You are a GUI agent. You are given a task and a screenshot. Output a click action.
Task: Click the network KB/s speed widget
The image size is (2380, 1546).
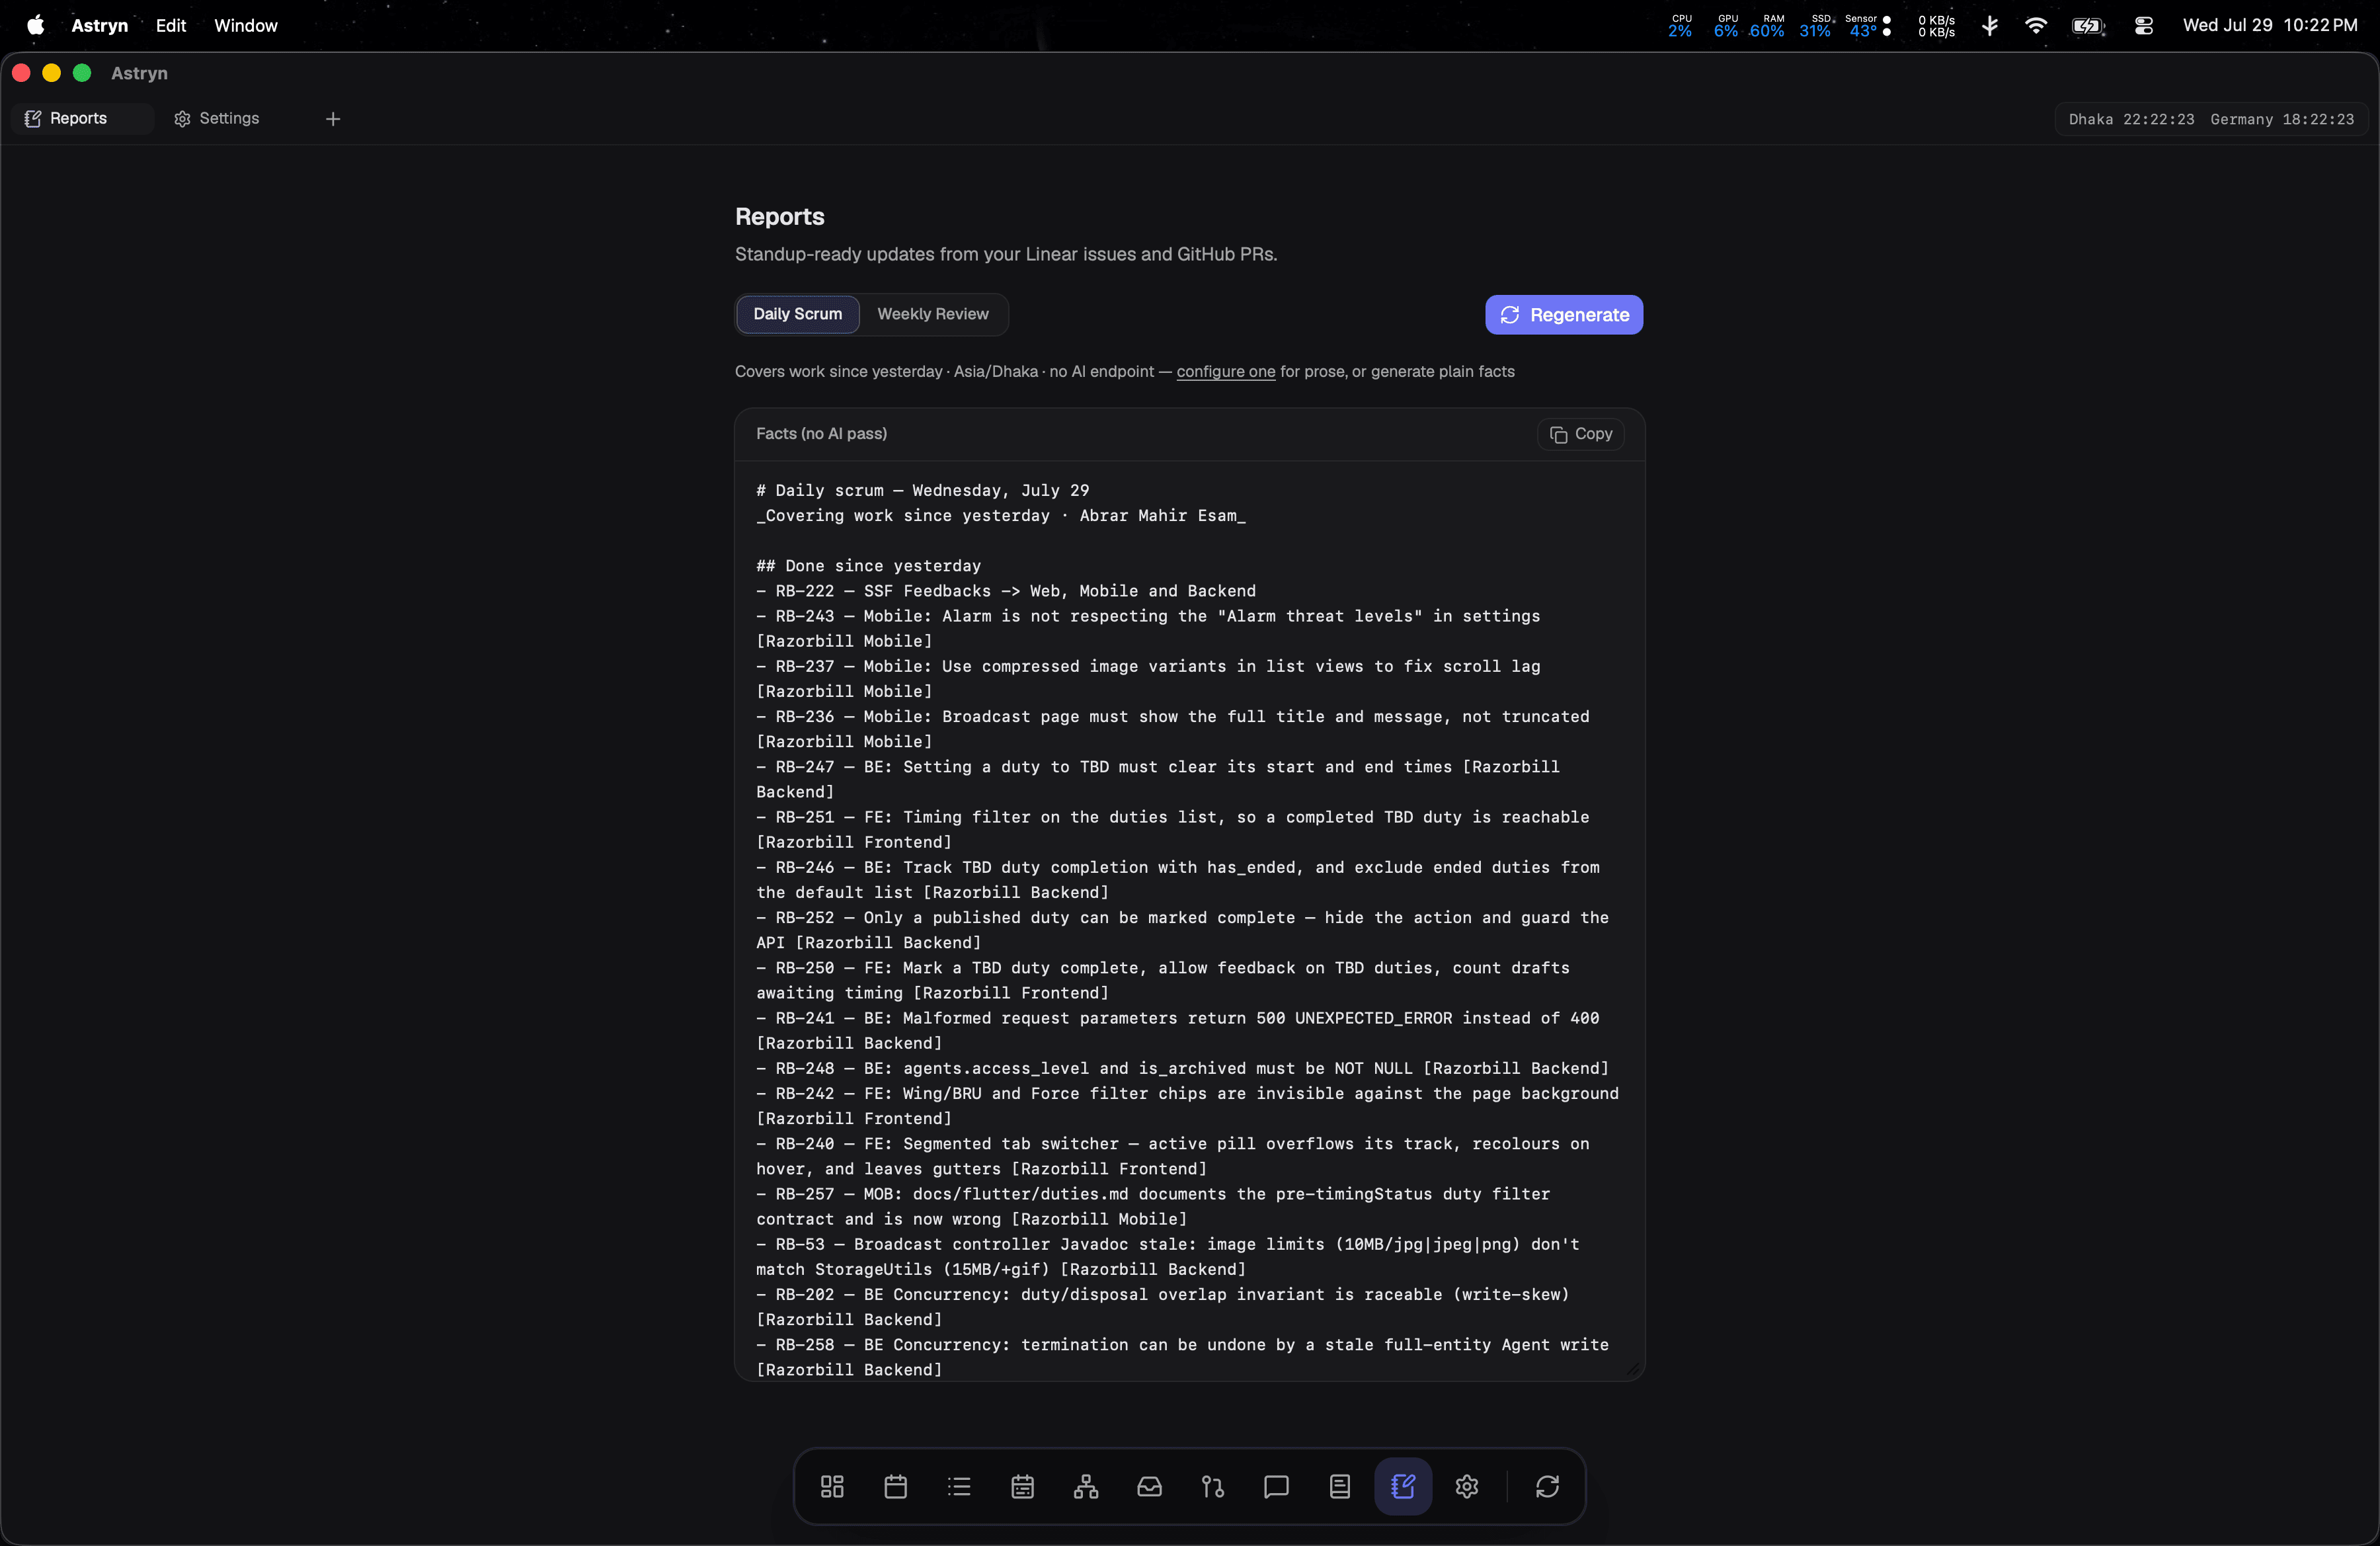tap(1936, 26)
